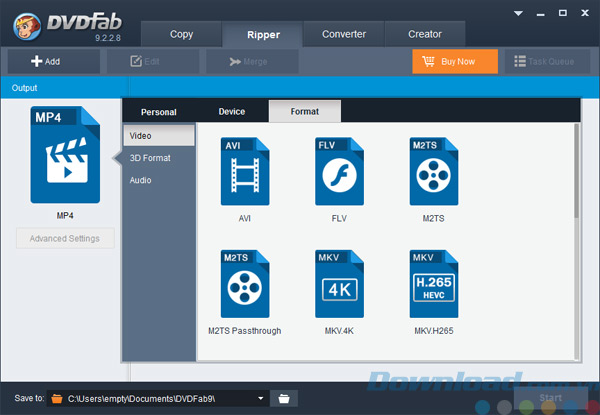600x415 pixels.
Task: Minimize the DVDFab window
Action: [541, 14]
